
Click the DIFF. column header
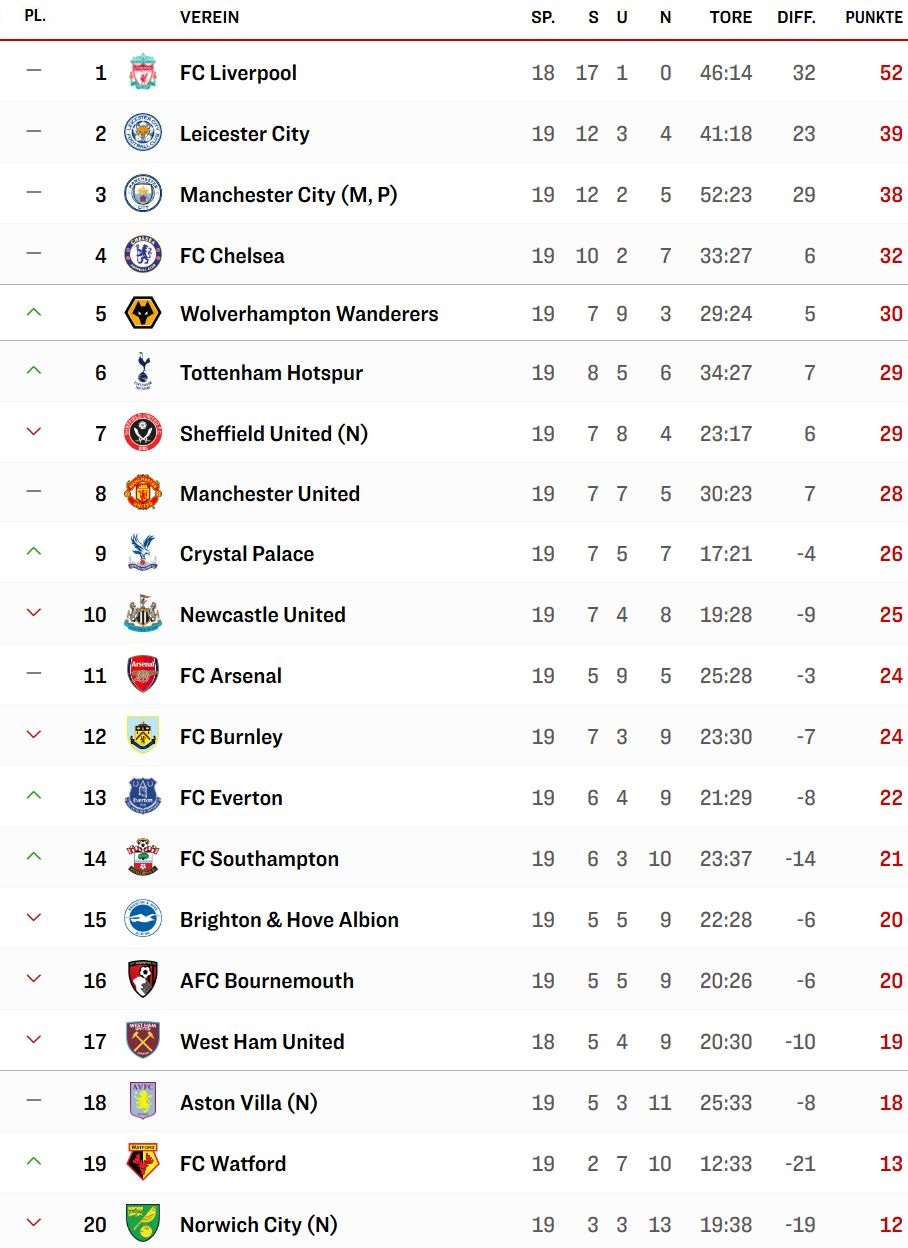[x=797, y=18]
